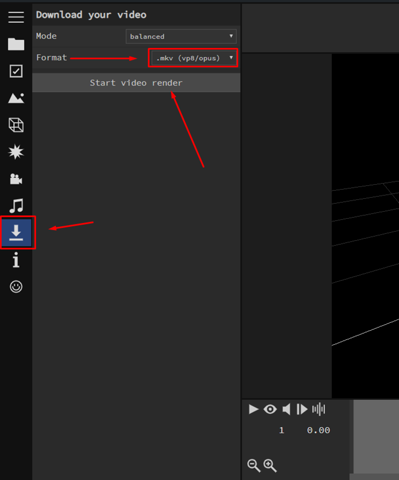Open the starburst effects icon

[x=16, y=152]
